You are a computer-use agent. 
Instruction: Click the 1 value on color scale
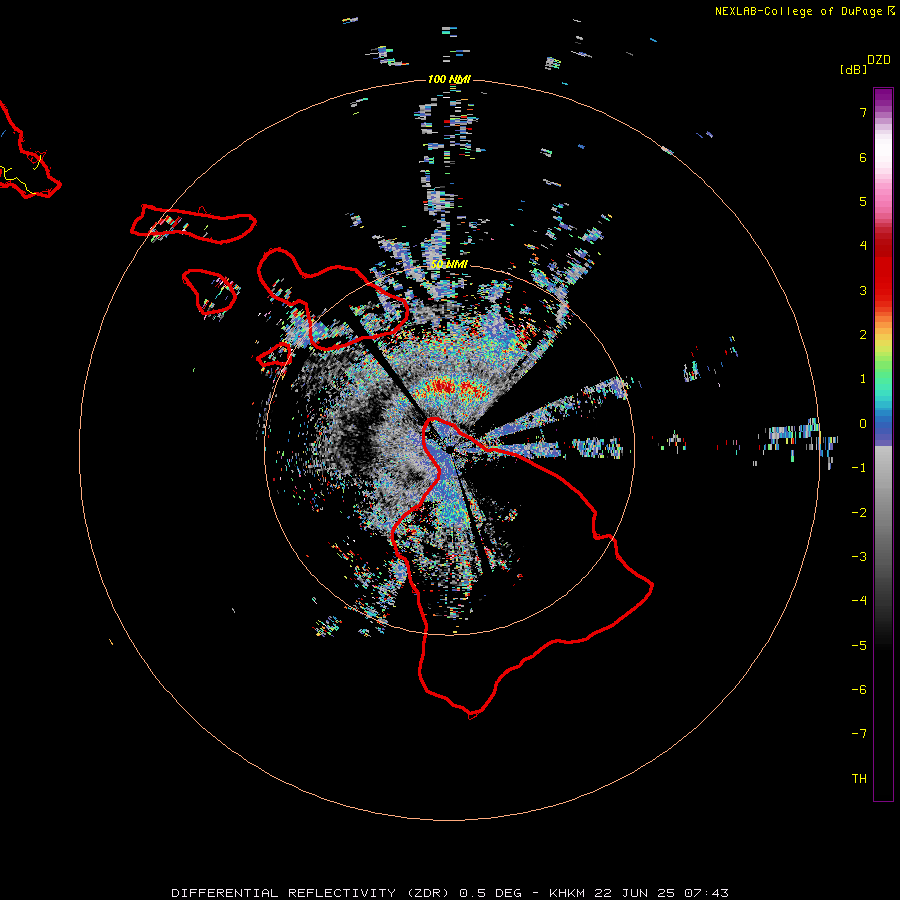(x=863, y=379)
